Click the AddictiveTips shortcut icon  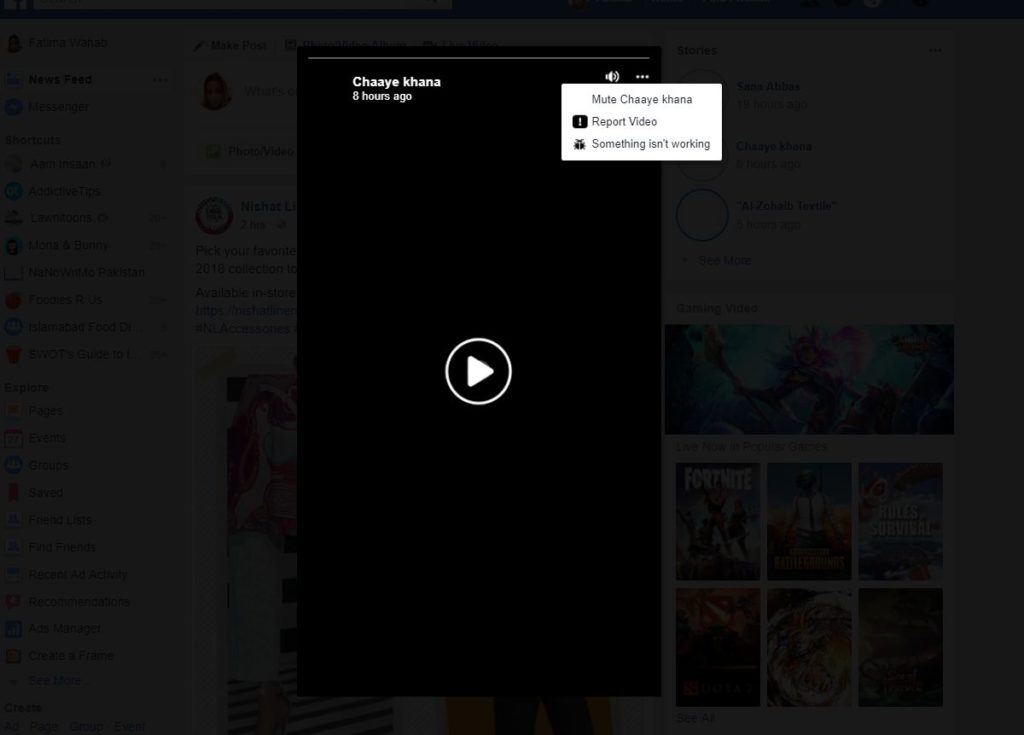(x=14, y=191)
